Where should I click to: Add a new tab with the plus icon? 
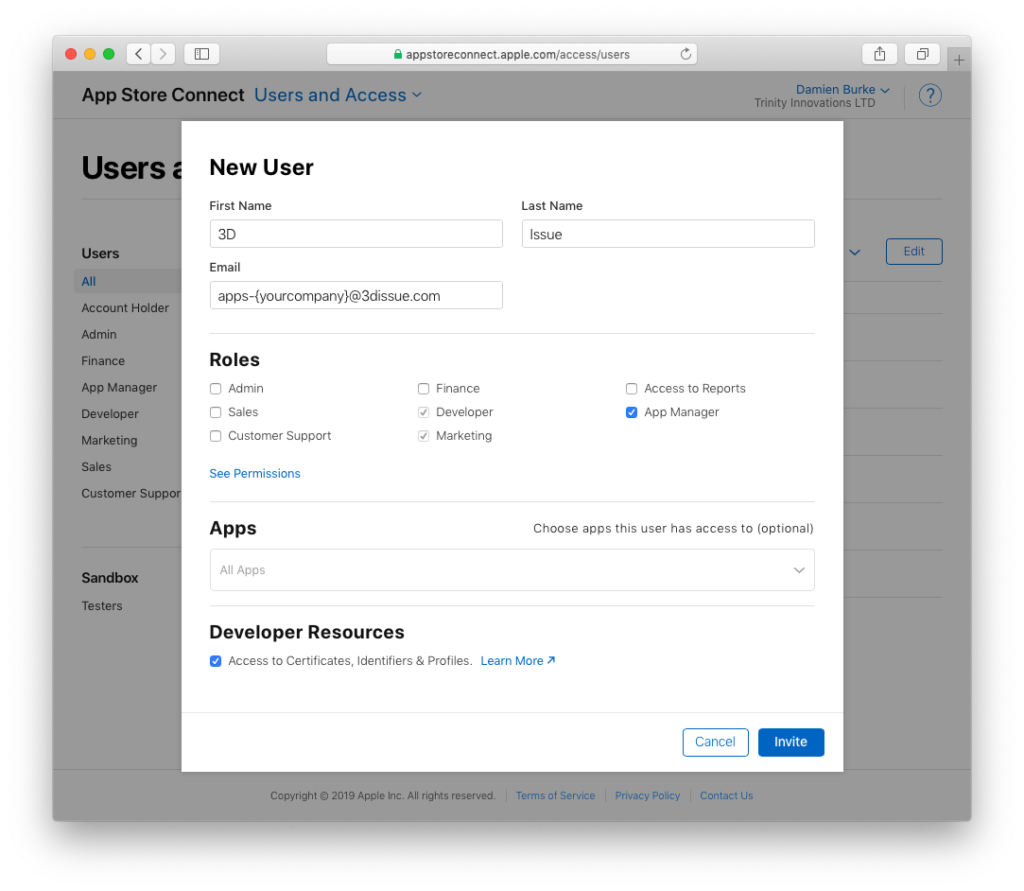pos(959,60)
